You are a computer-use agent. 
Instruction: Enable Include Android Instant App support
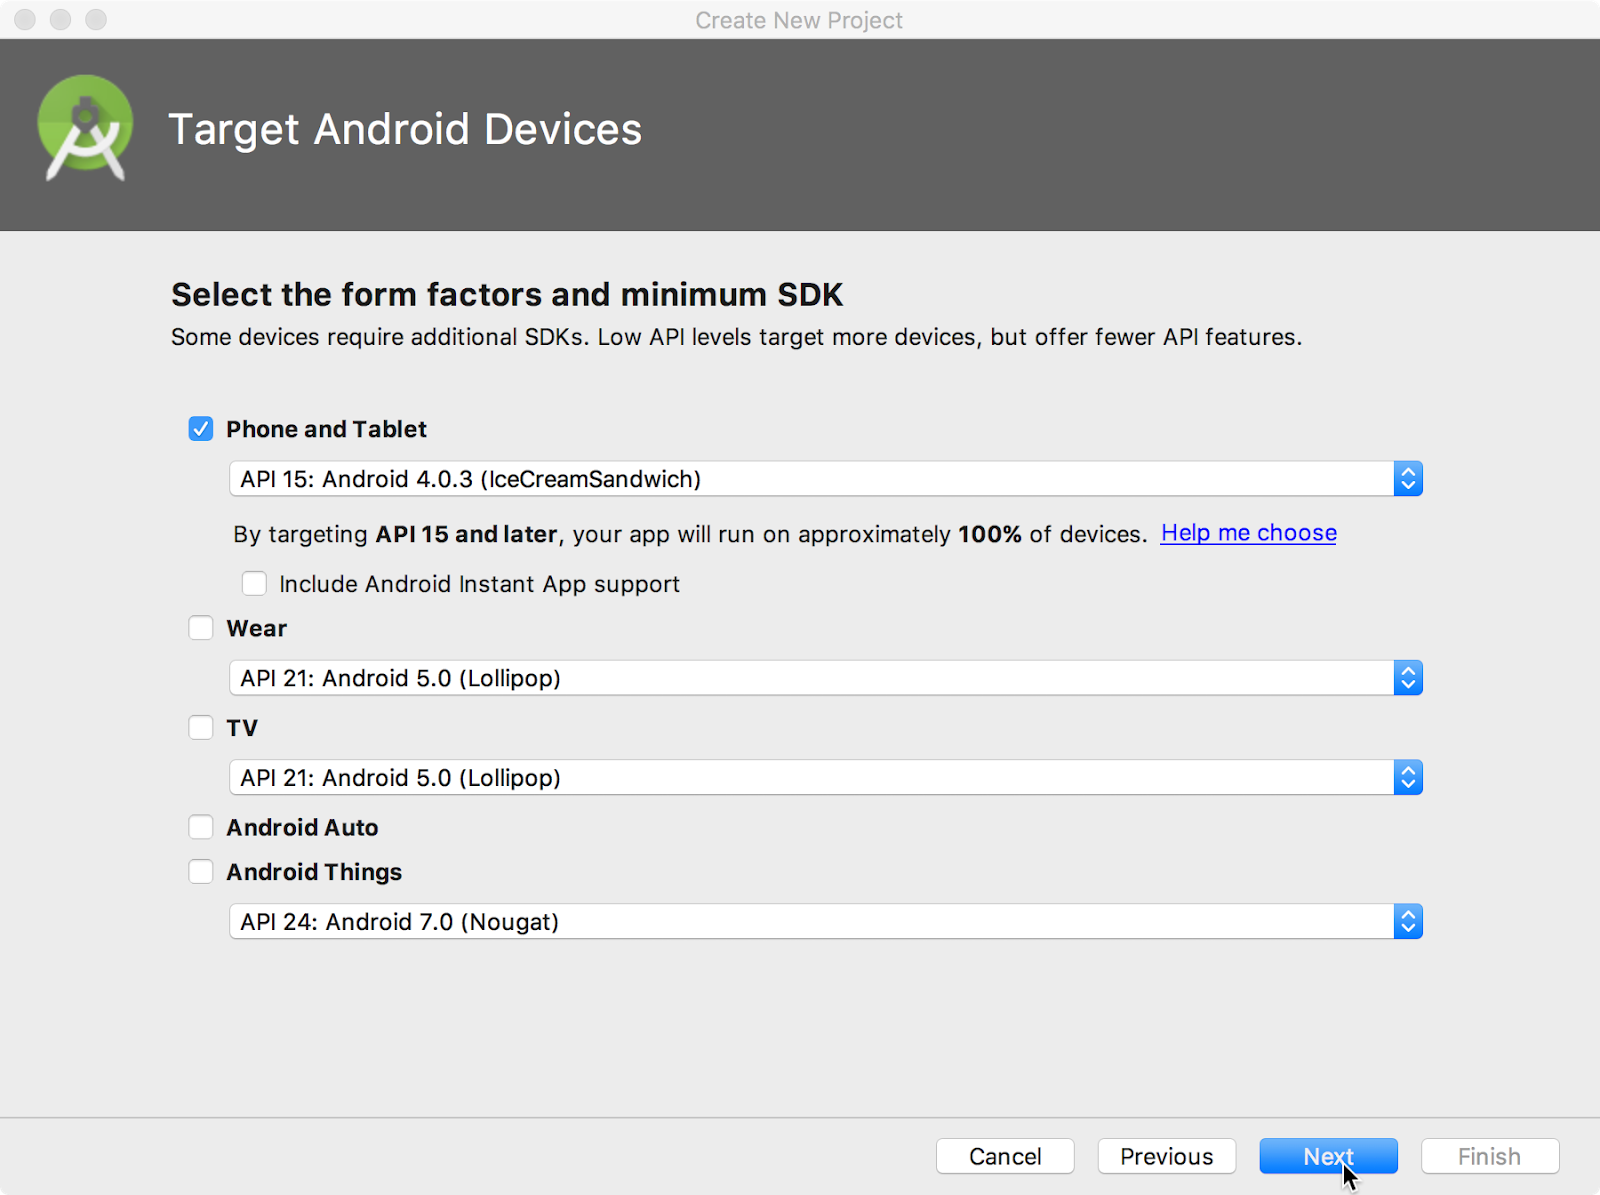pyautogui.click(x=255, y=584)
